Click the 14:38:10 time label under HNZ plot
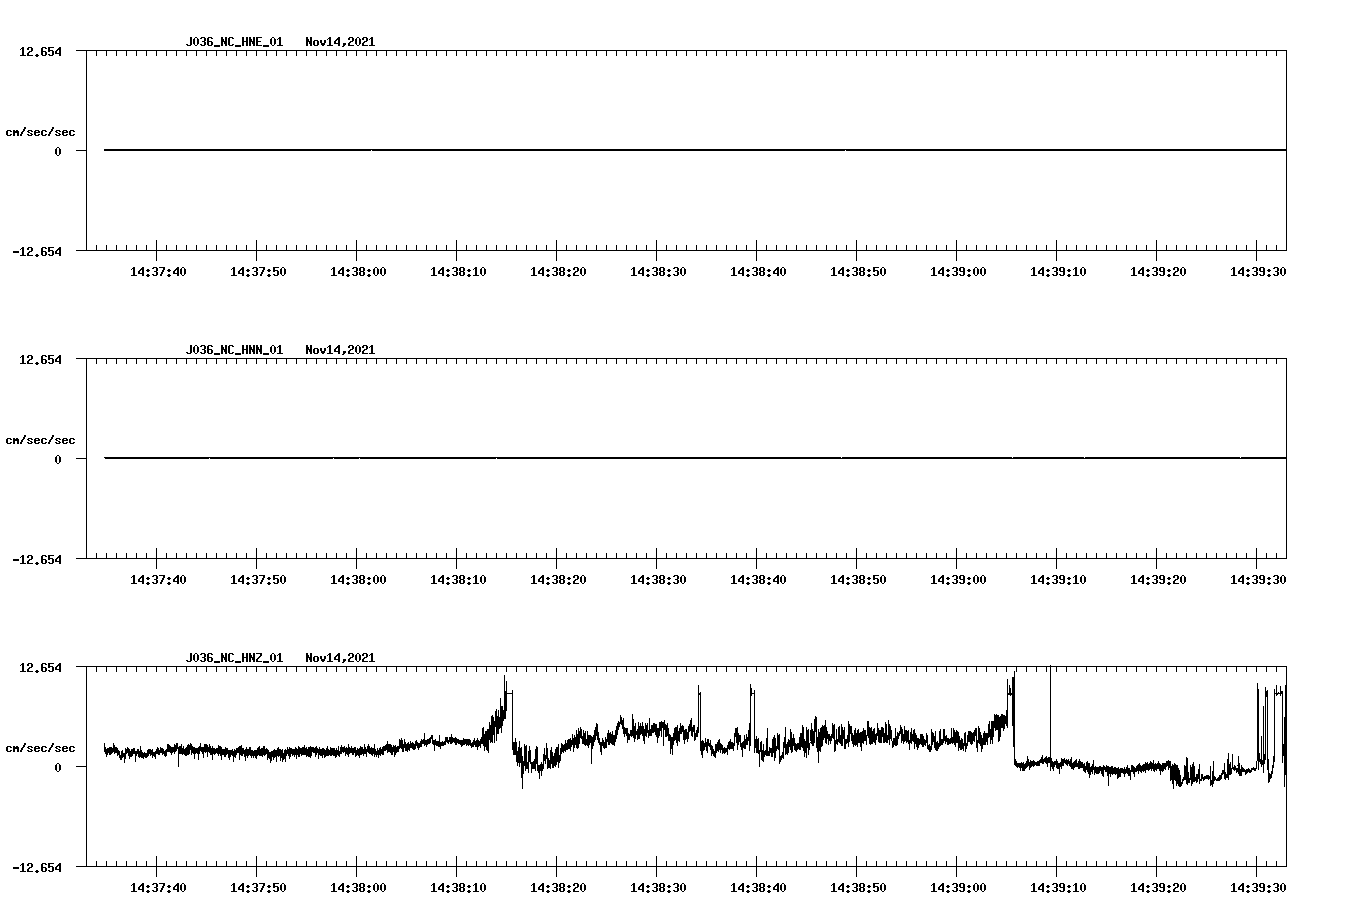1358x924 pixels. [458, 888]
